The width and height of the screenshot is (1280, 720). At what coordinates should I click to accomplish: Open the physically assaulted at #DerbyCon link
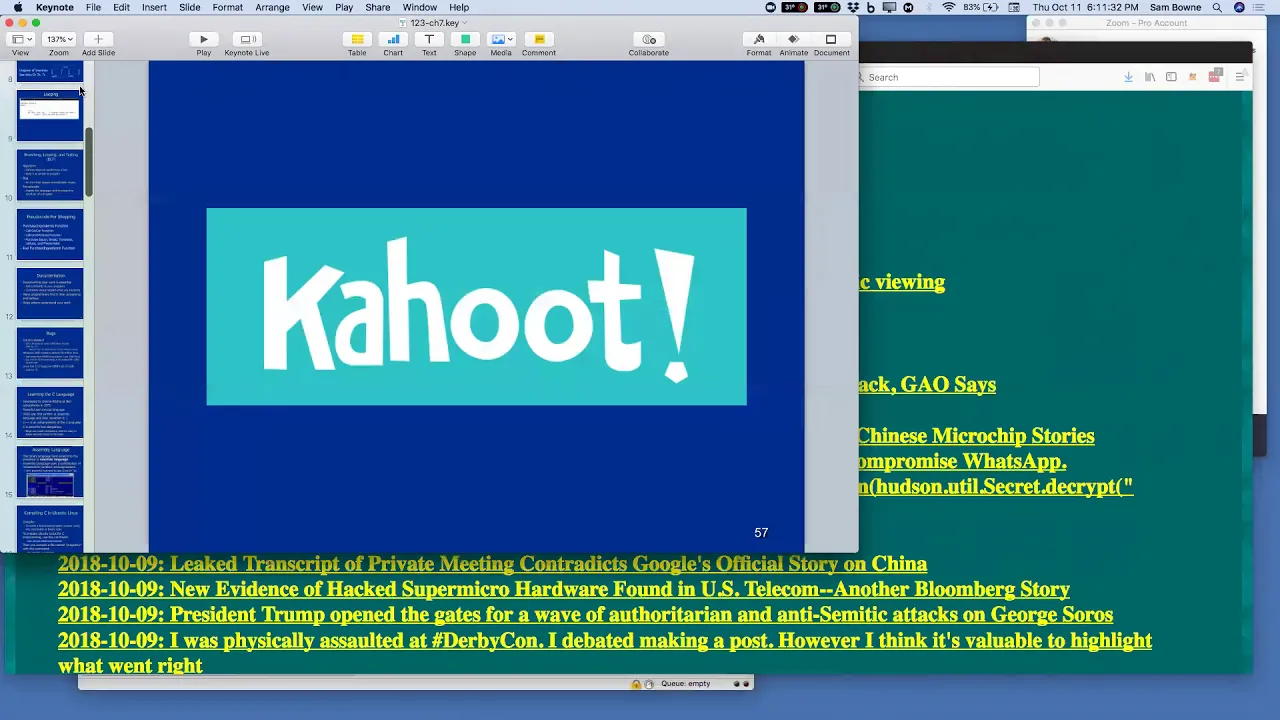pyautogui.click(x=605, y=653)
